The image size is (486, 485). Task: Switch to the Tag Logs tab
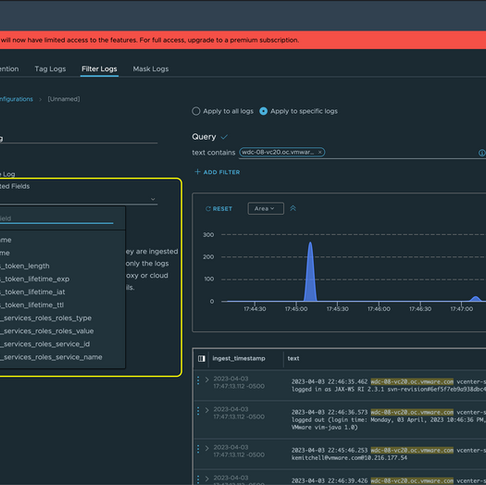(50, 69)
